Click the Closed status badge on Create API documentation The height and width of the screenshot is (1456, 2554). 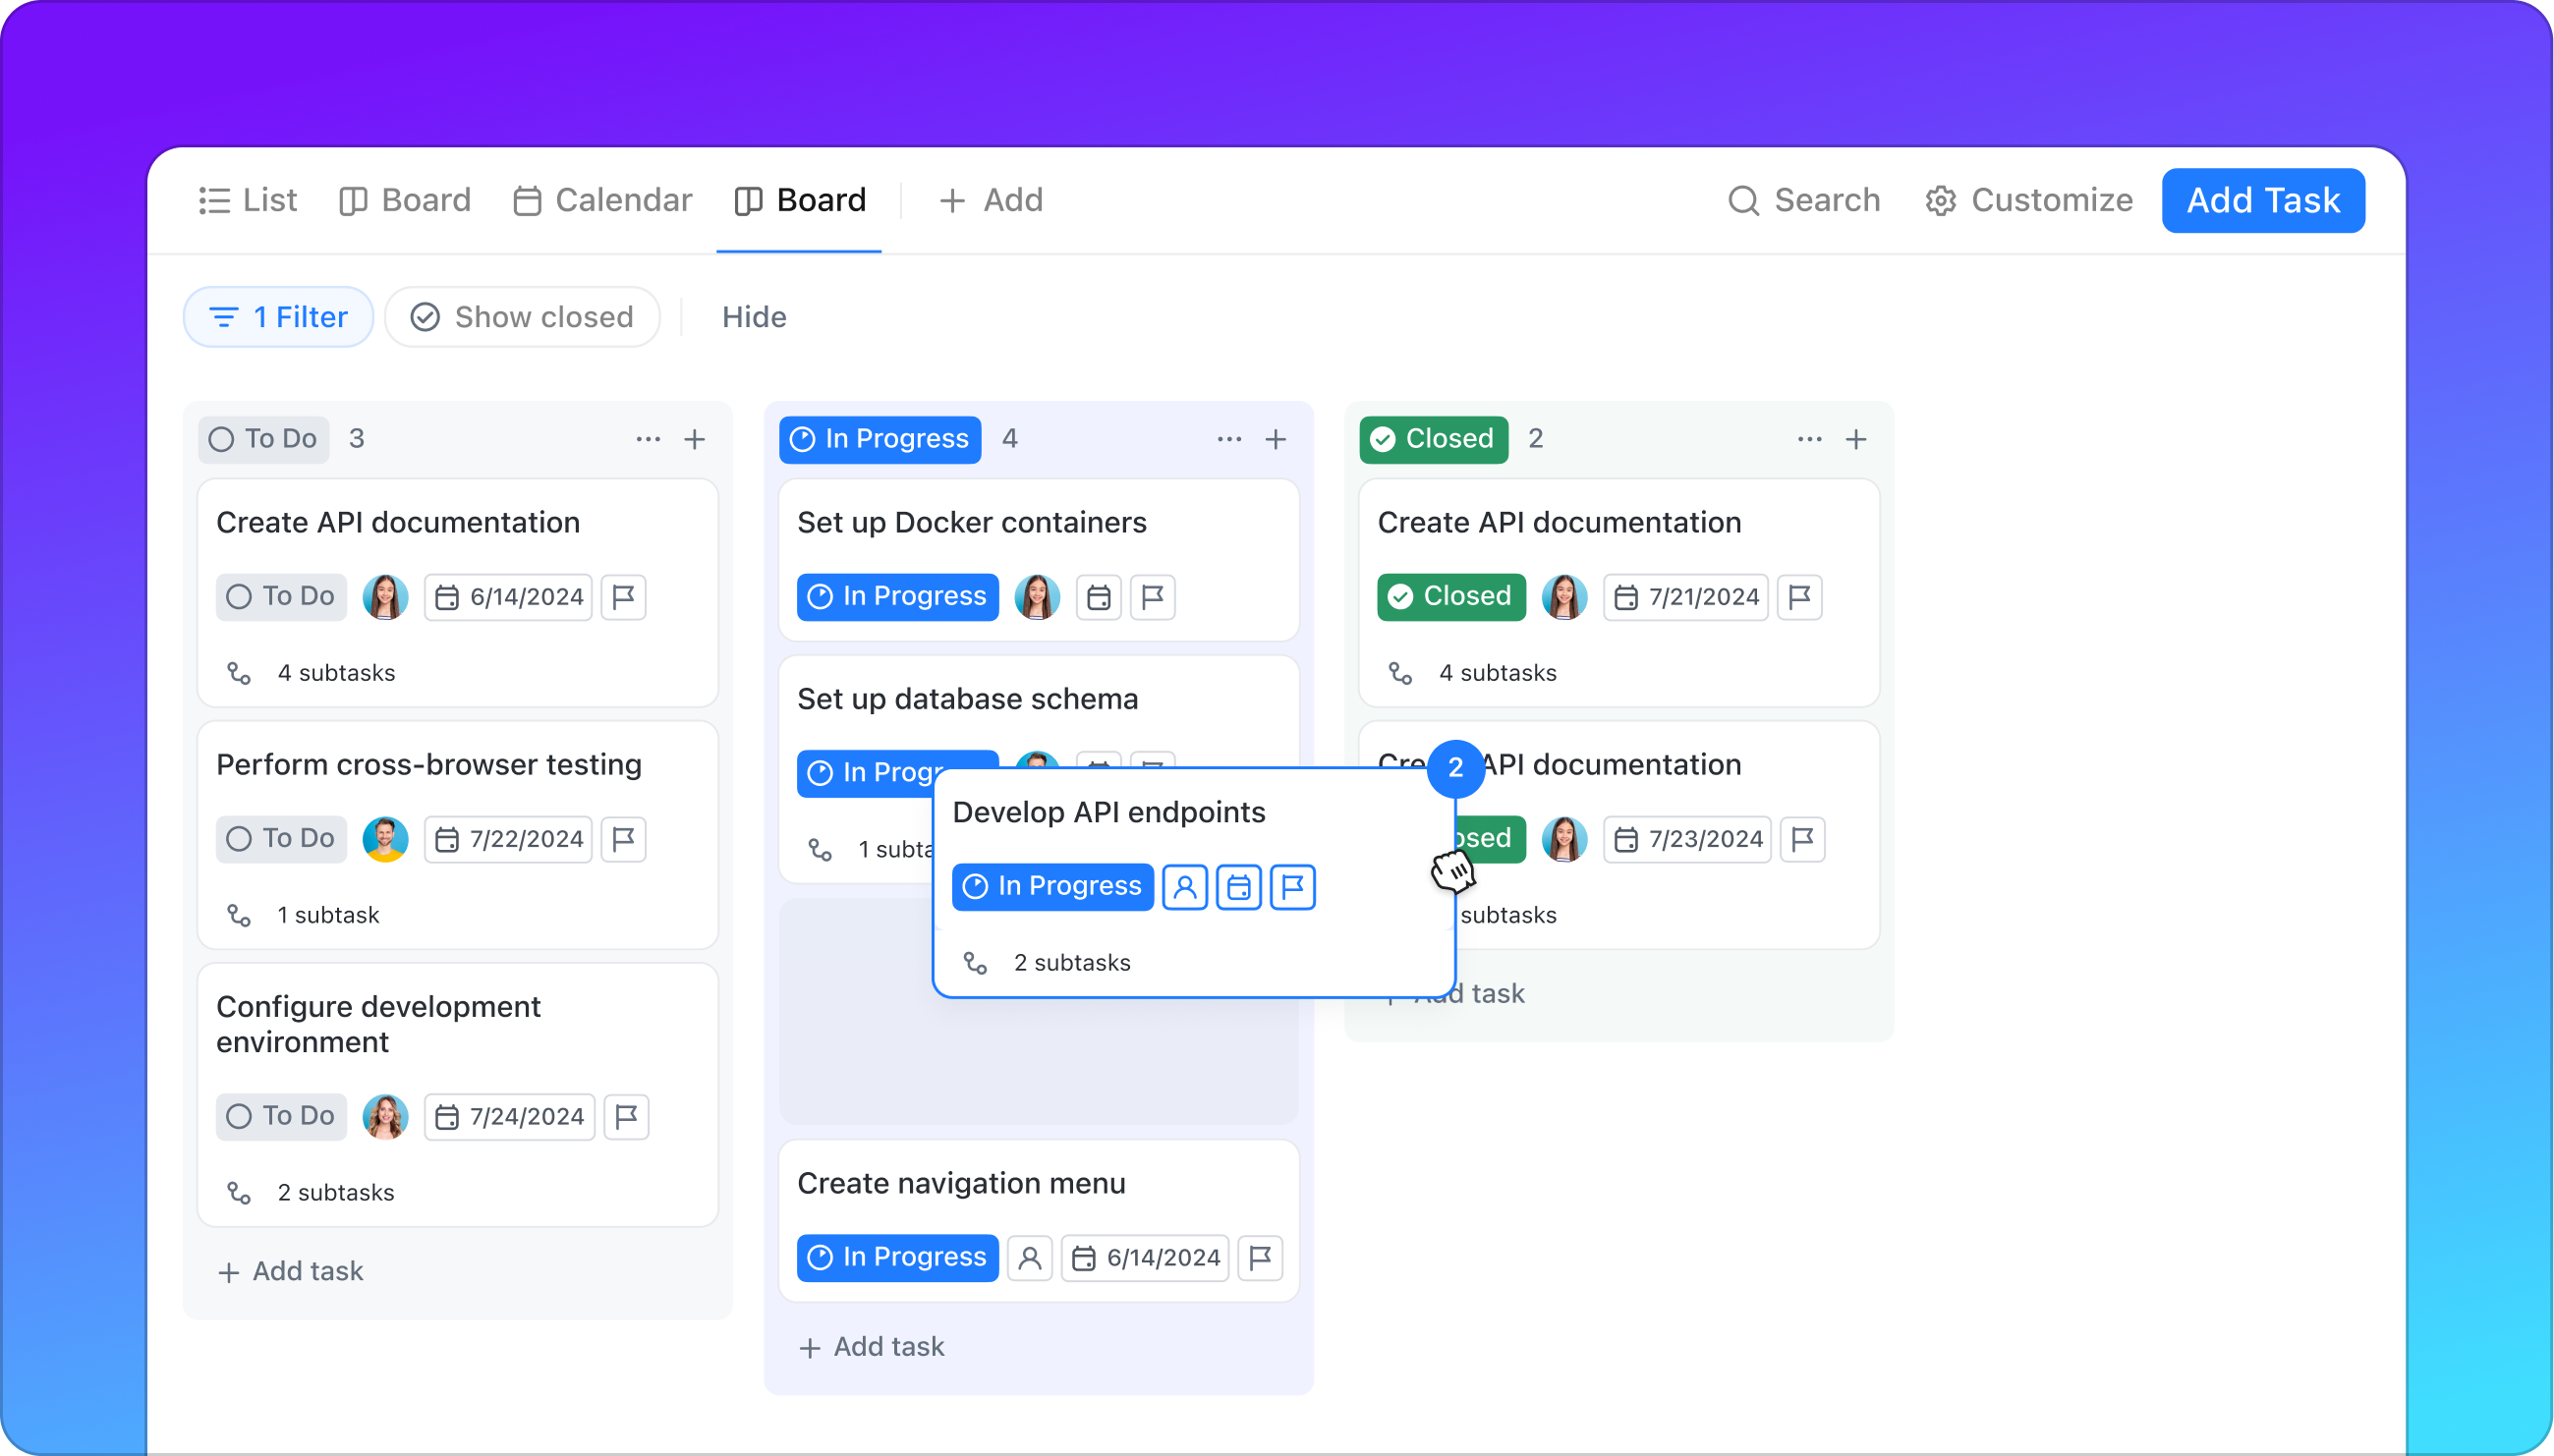tap(1451, 596)
